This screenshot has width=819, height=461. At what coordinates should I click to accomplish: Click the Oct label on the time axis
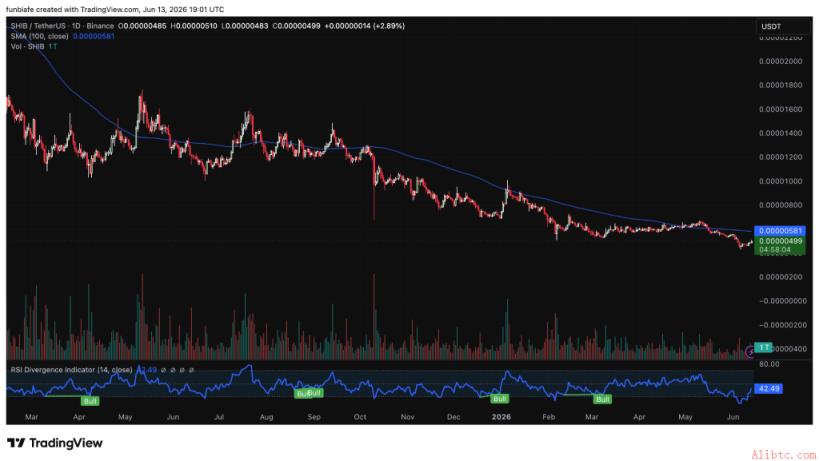point(360,417)
